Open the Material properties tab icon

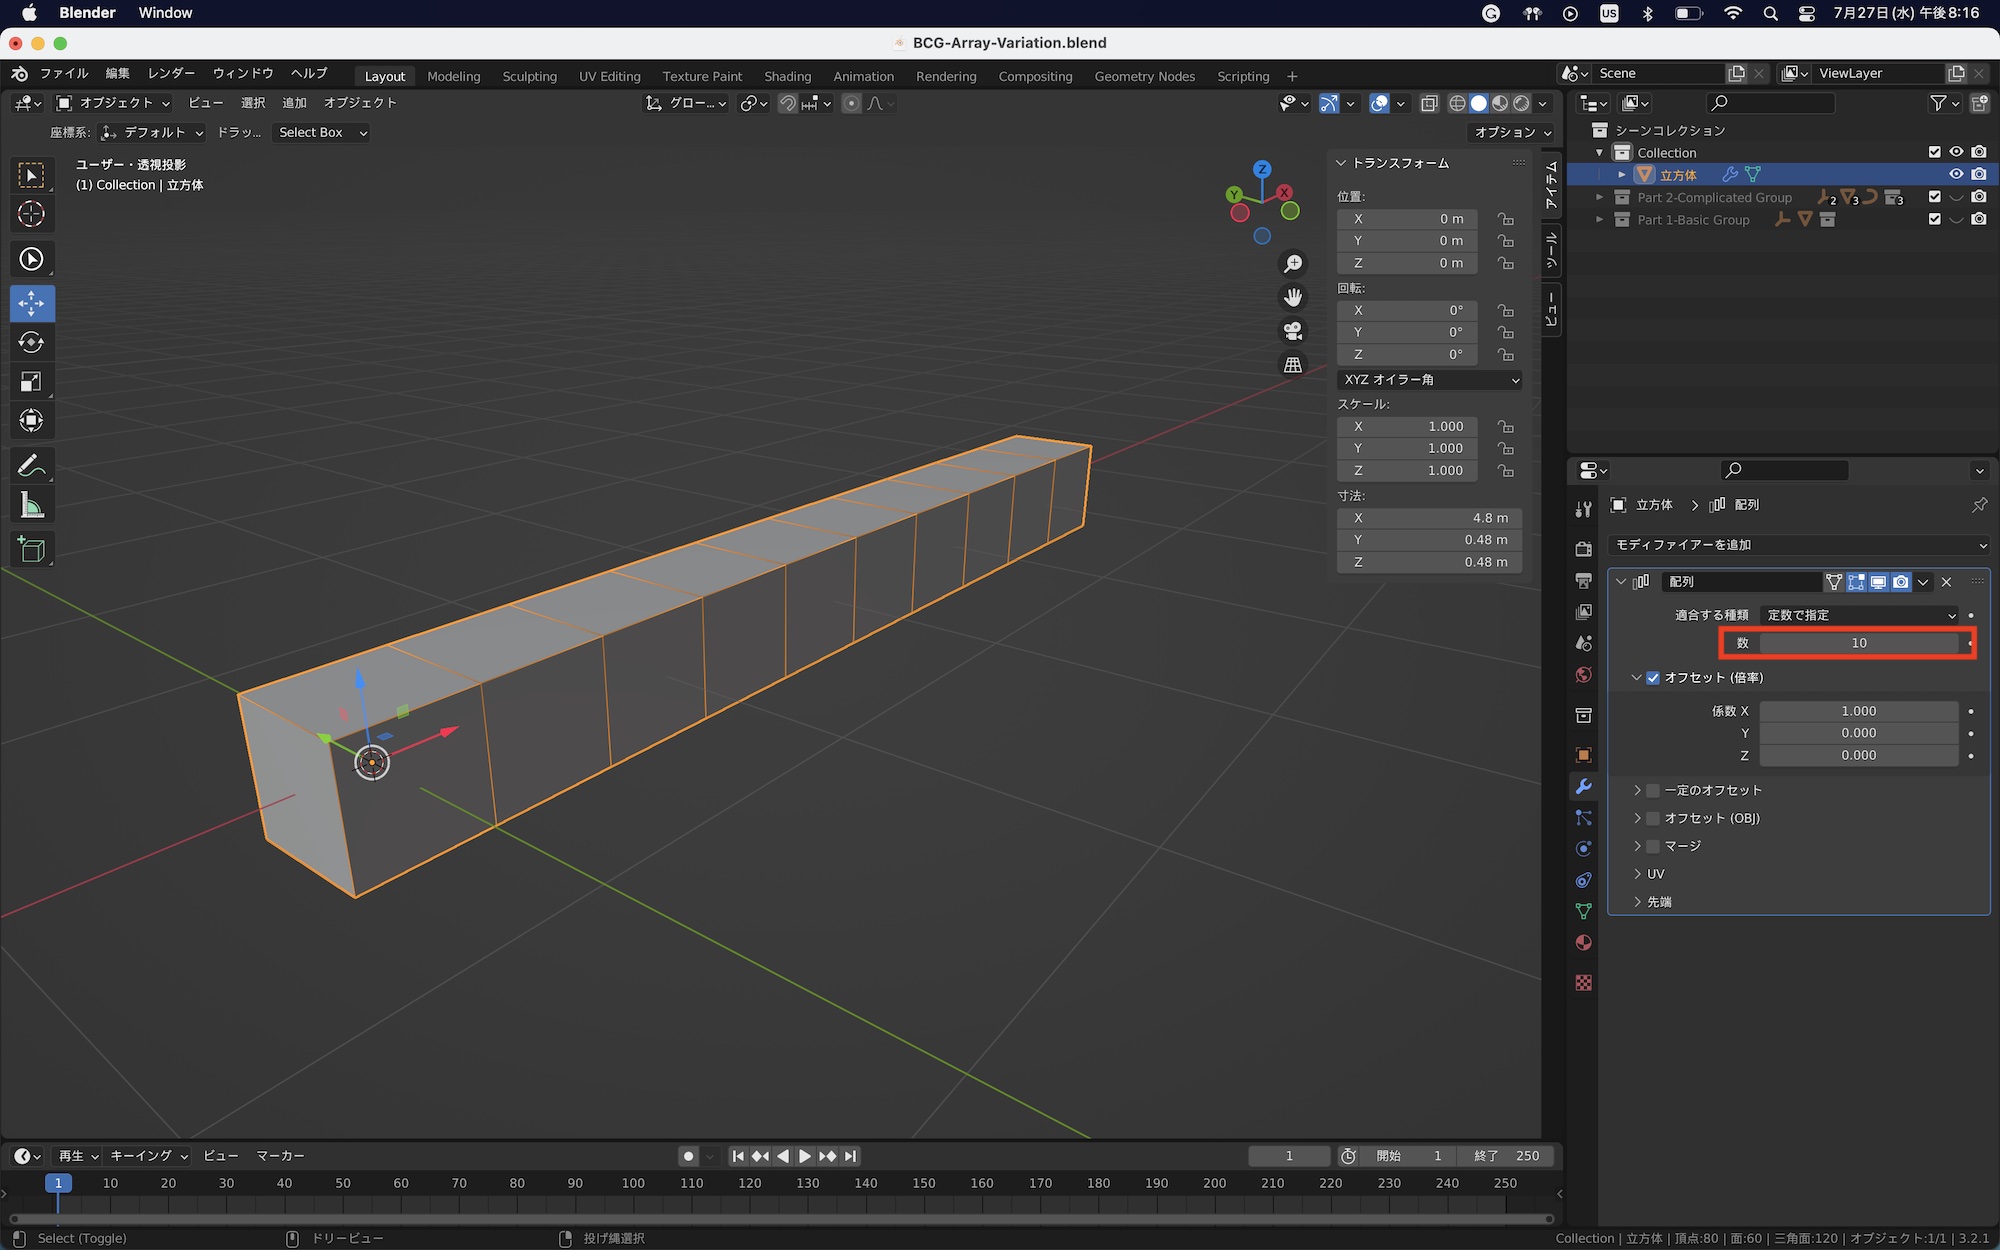tap(1583, 943)
